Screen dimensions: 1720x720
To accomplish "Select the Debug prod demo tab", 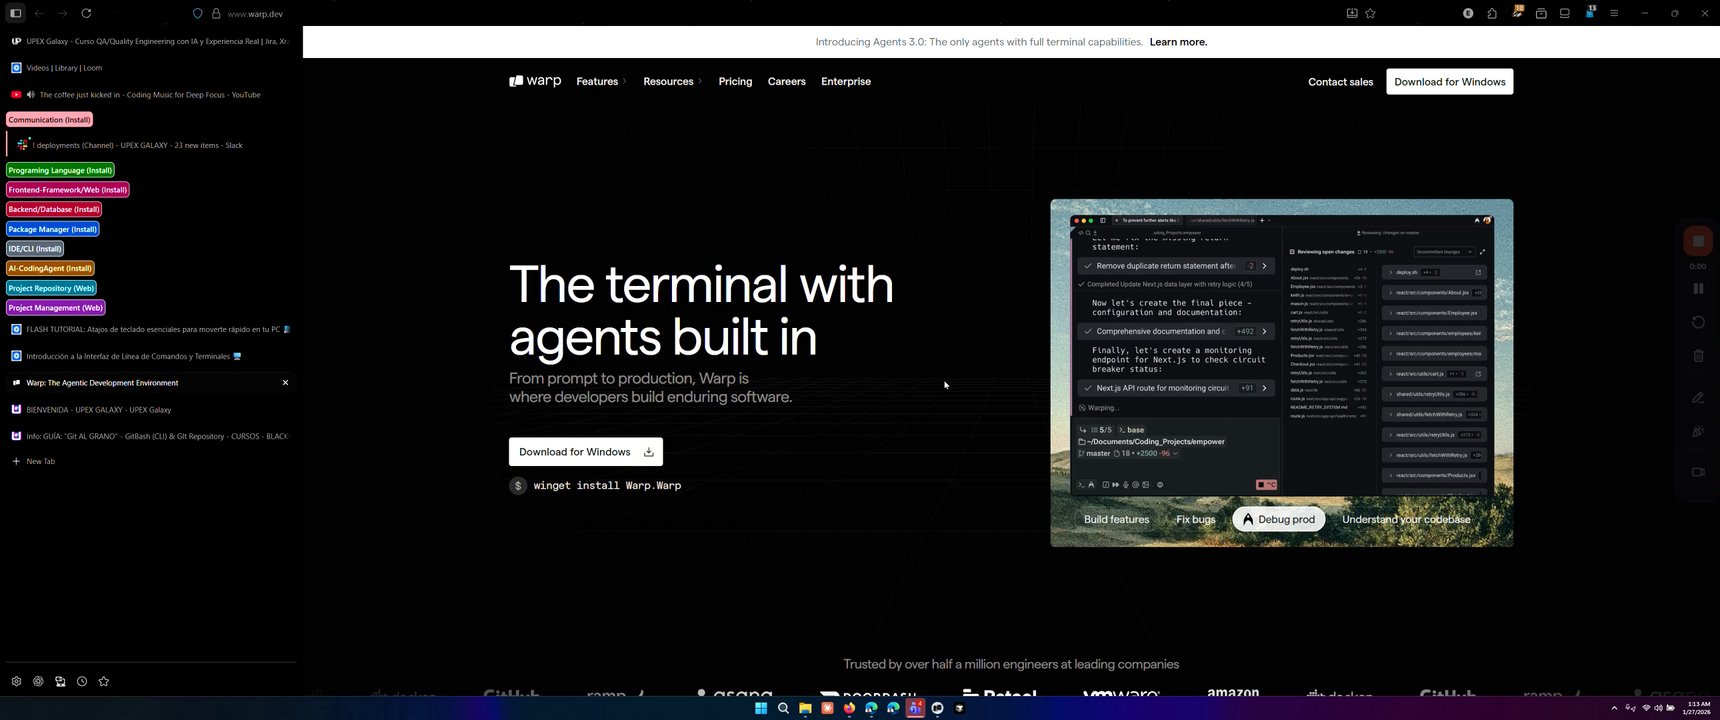I will tap(1279, 519).
